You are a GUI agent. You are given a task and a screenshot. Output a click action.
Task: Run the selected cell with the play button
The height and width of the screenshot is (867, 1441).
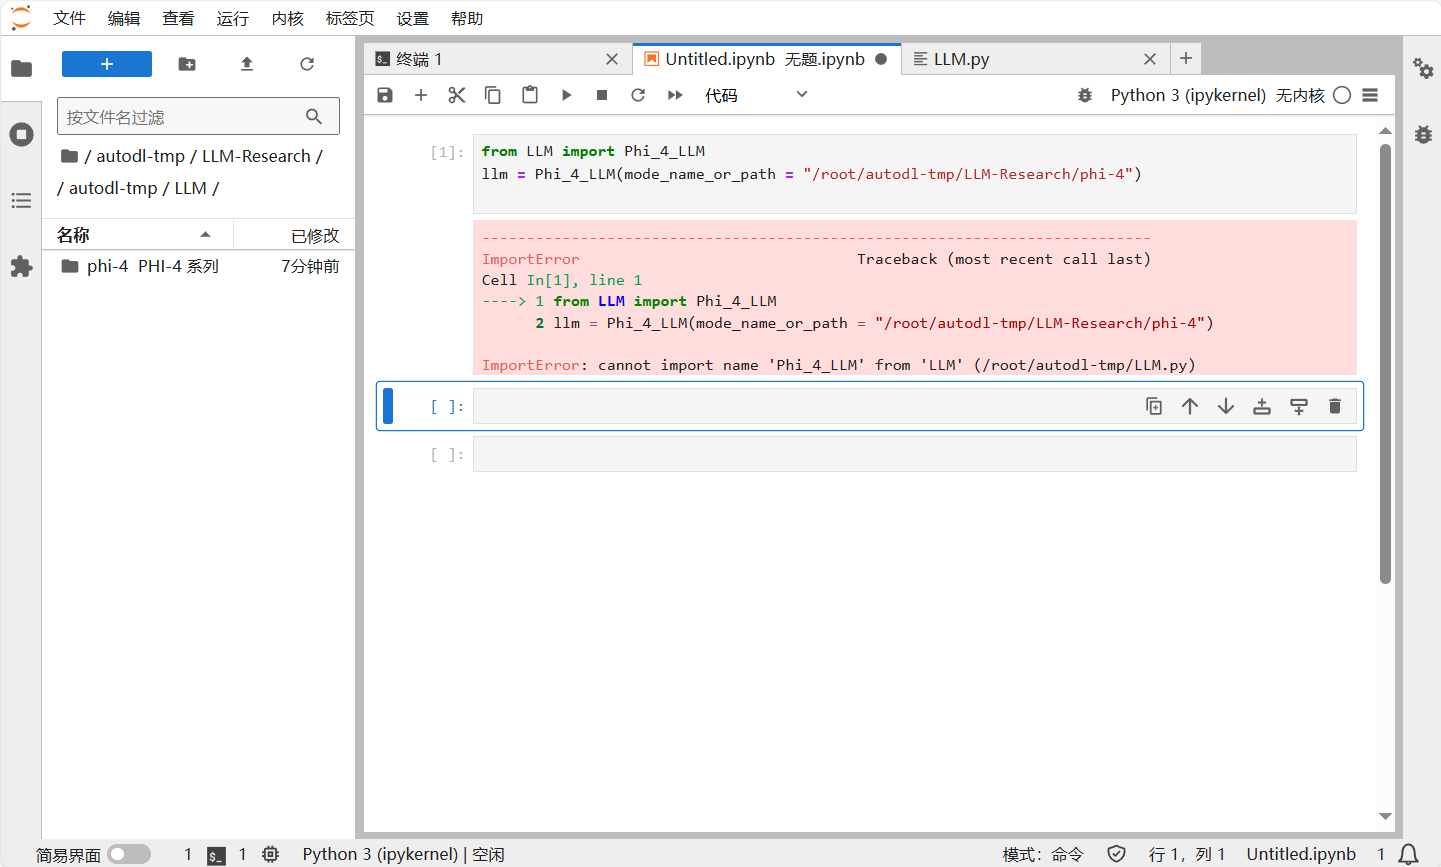pos(566,95)
